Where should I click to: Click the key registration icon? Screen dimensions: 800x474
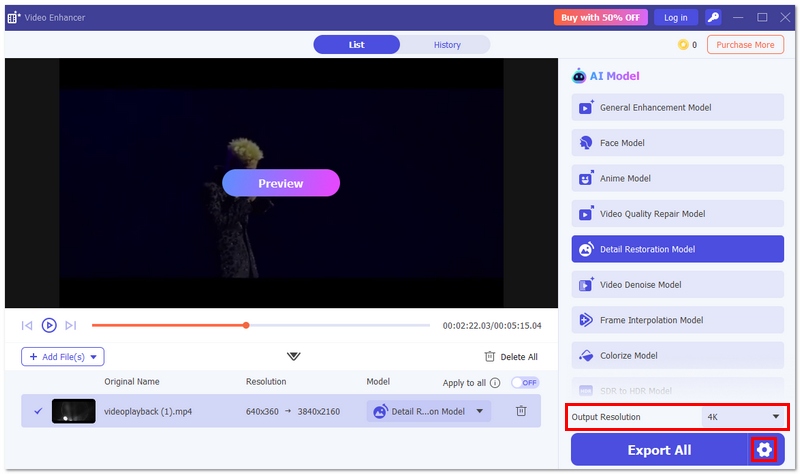(x=713, y=17)
